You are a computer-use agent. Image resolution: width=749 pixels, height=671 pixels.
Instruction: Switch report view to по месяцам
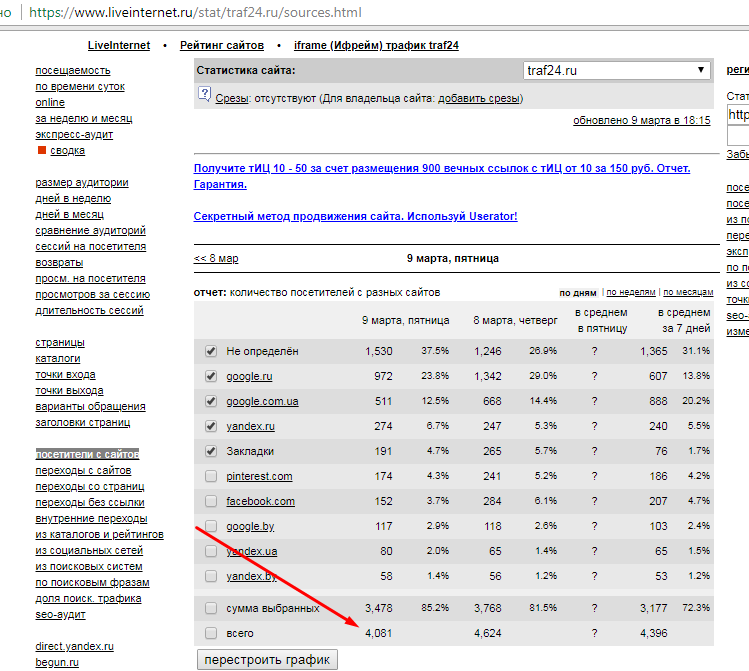687,293
